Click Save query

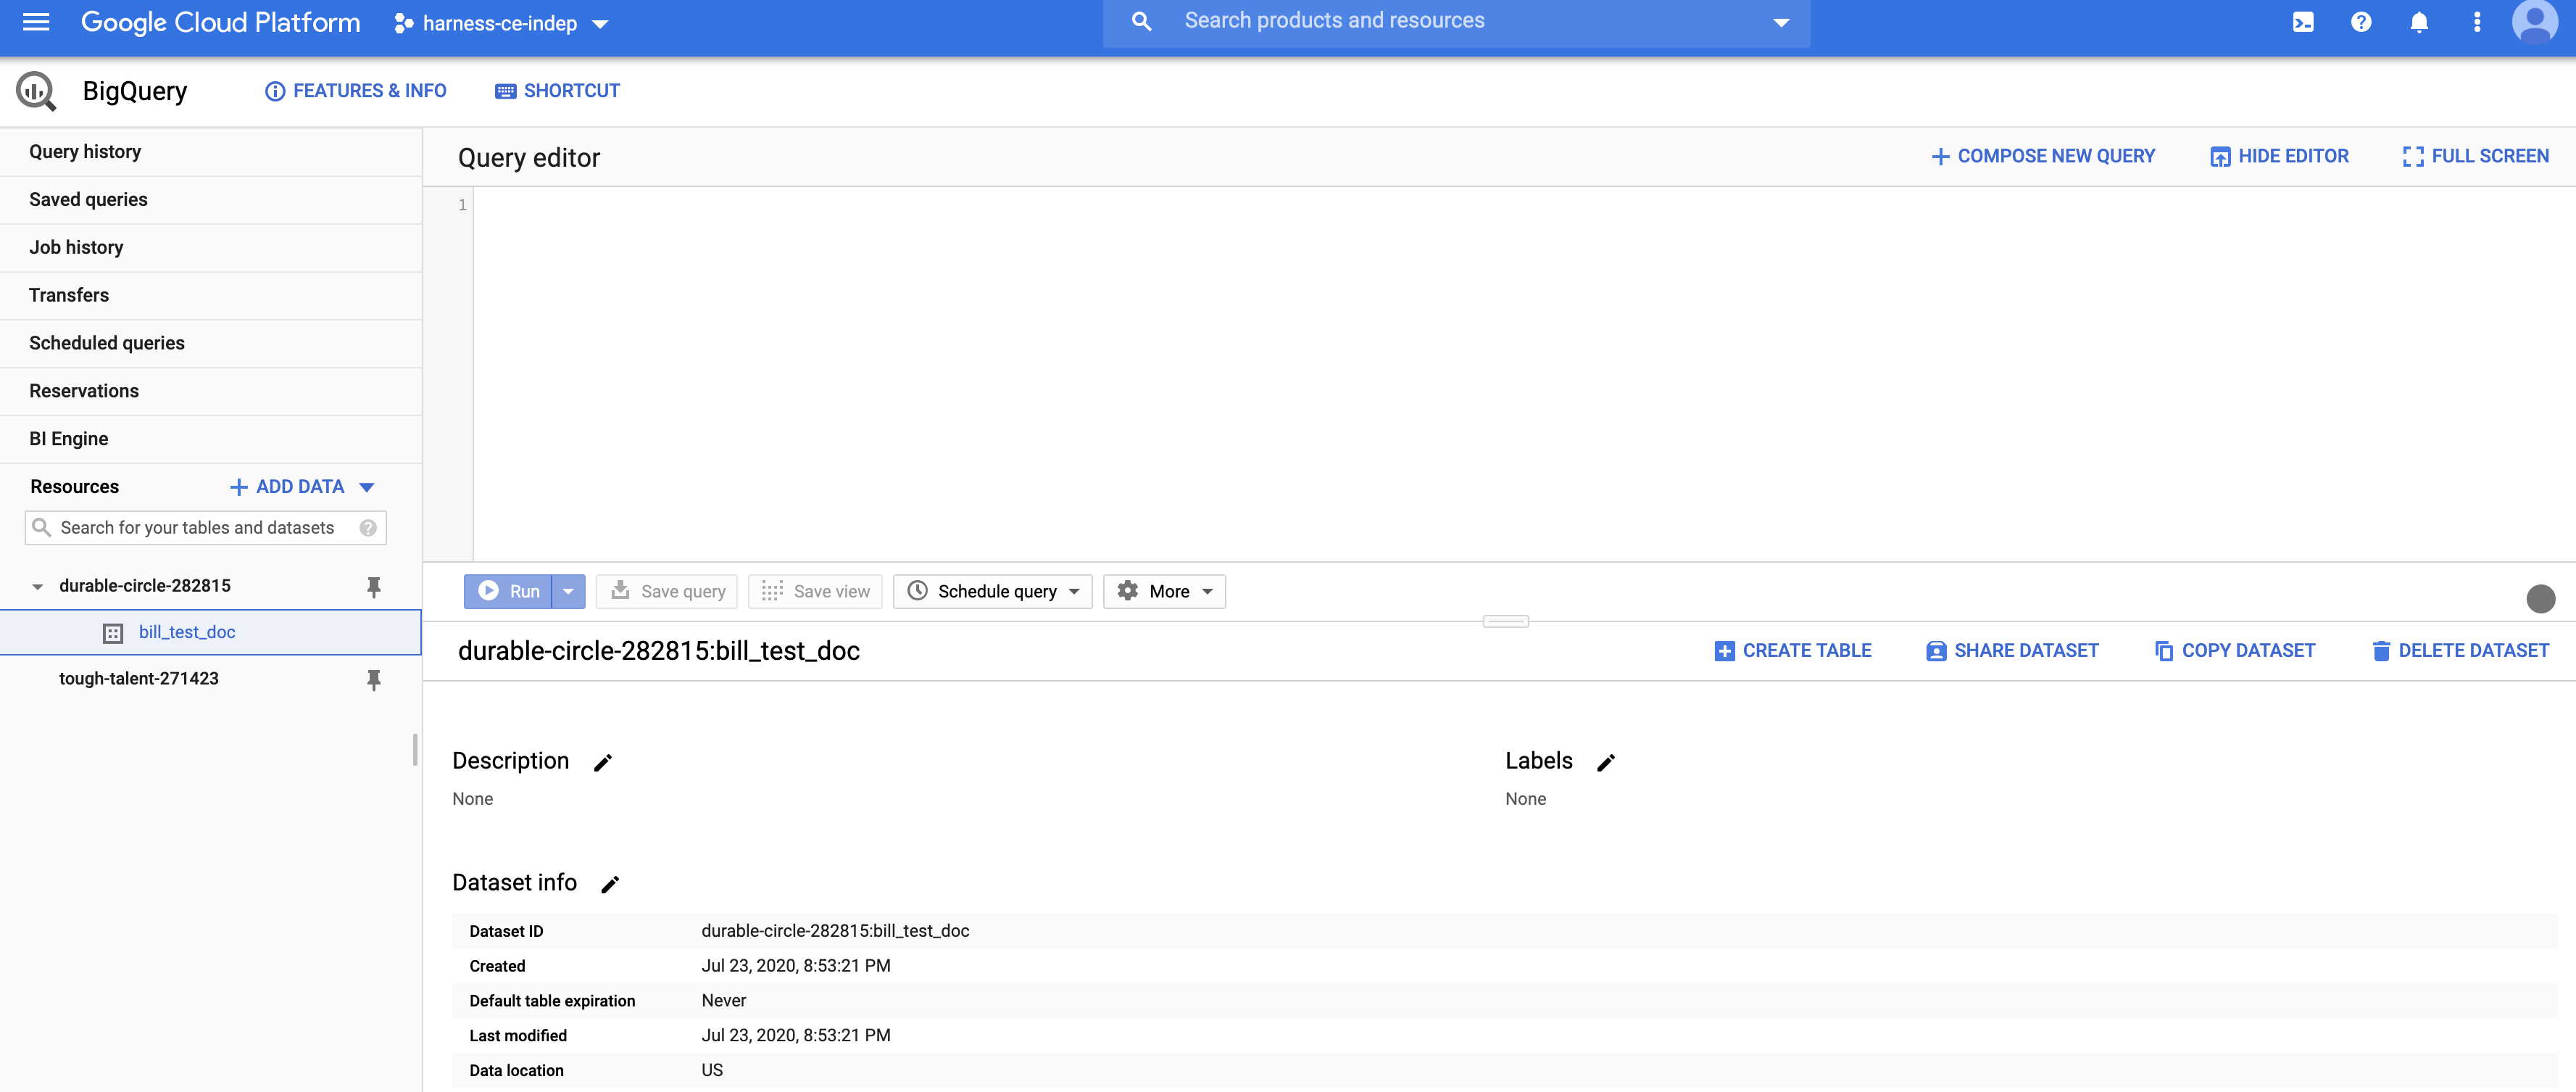[x=667, y=591]
